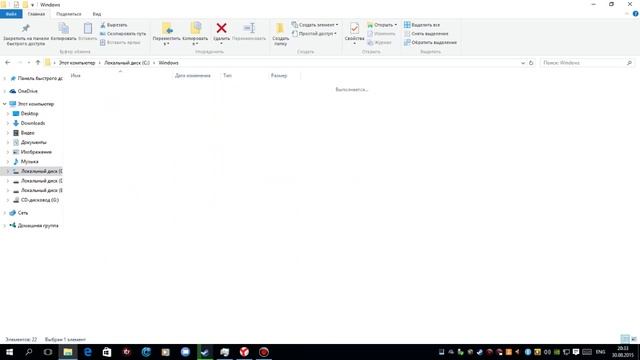Screen dimensions: 640x360
Task: Click the taskbar search magnifier
Action: click(x=29, y=352)
